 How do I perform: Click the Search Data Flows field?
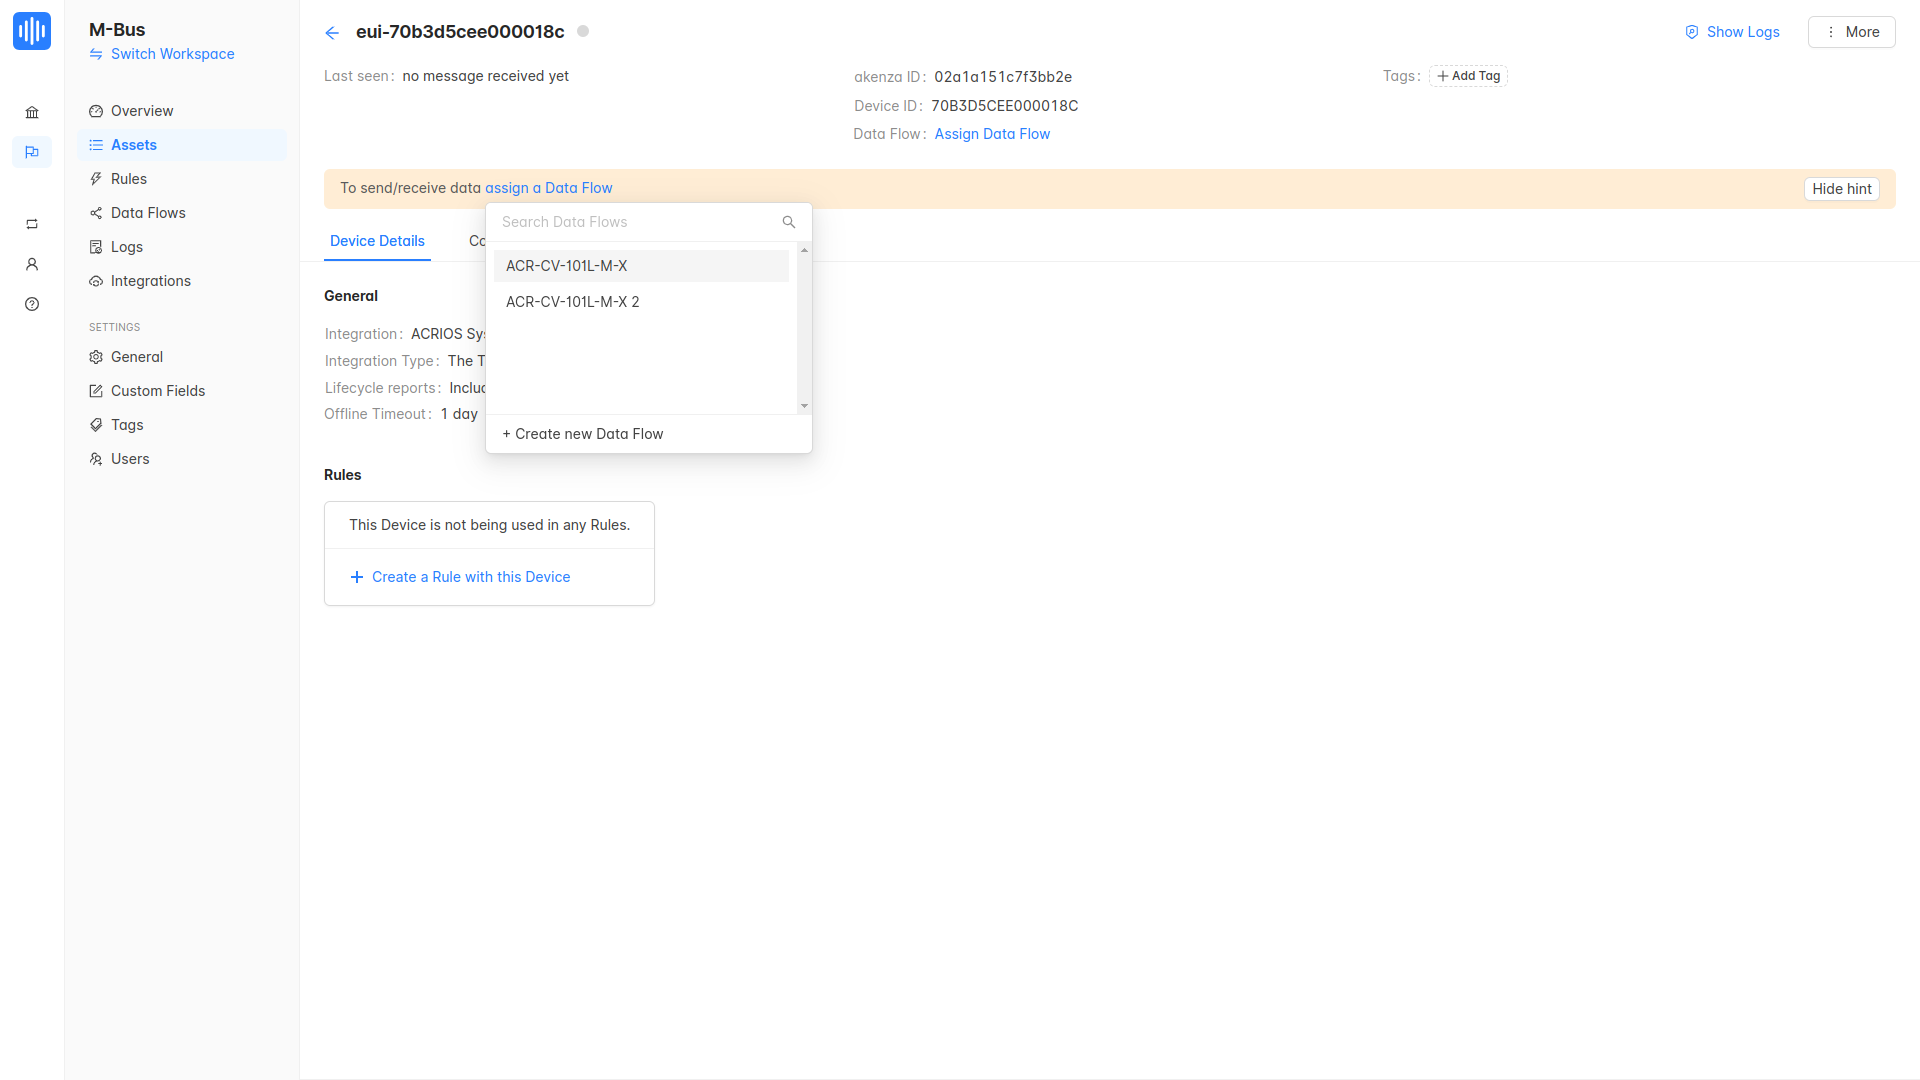pyautogui.click(x=635, y=222)
